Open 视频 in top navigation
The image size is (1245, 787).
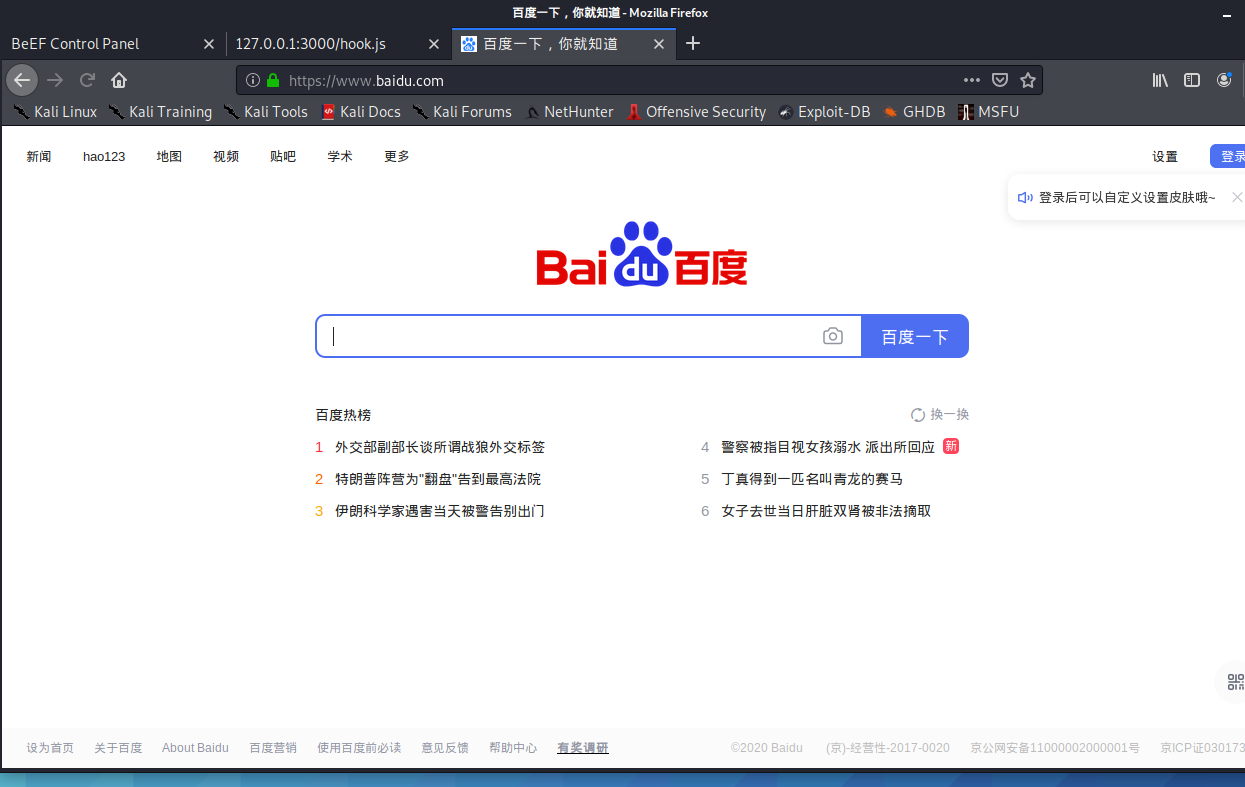[x=226, y=157]
